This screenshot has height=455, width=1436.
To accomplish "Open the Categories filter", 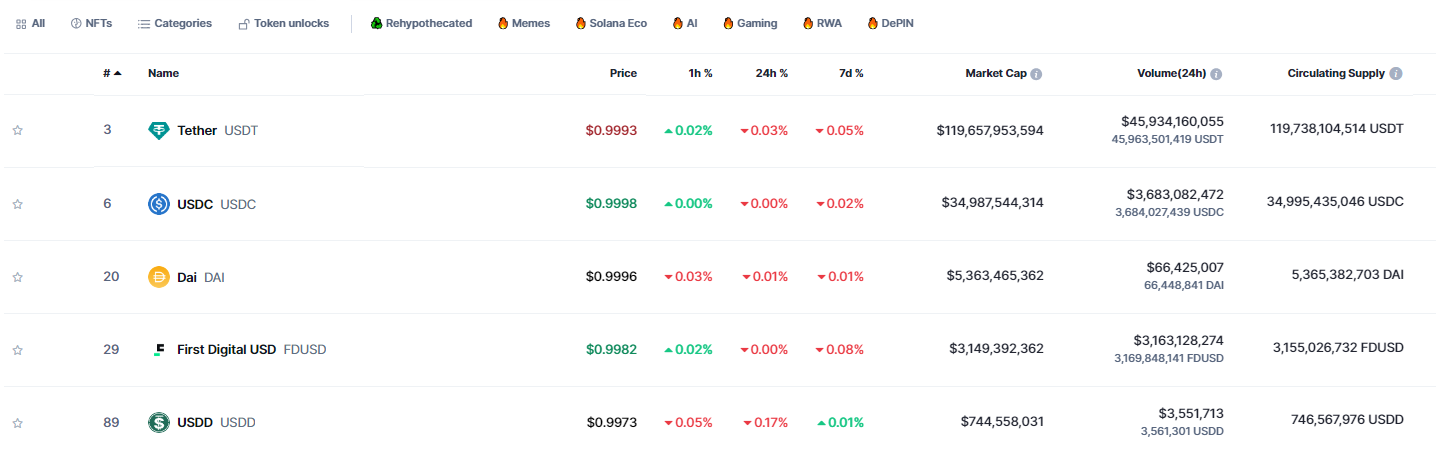I will point(174,23).
